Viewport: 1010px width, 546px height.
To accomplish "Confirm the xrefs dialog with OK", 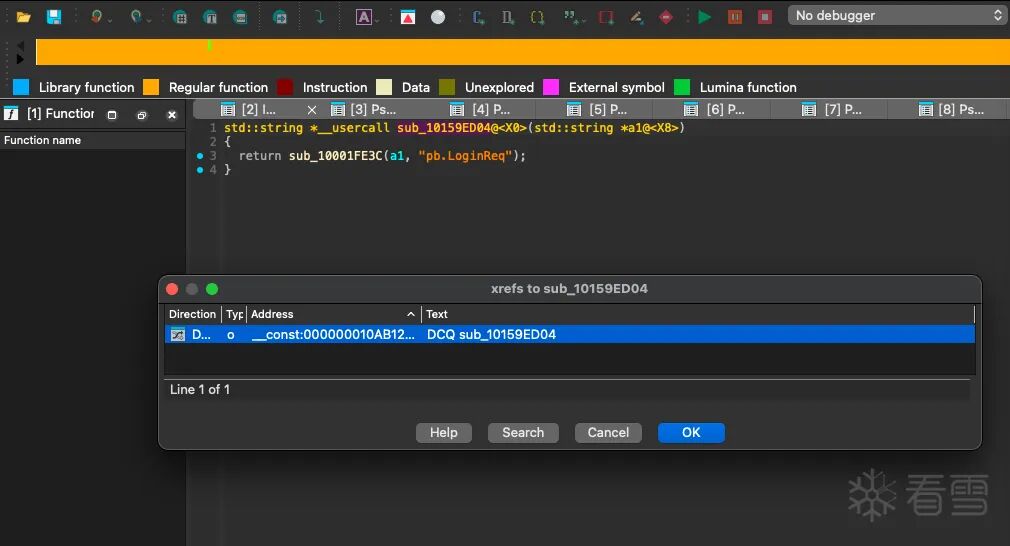I will tap(691, 433).
